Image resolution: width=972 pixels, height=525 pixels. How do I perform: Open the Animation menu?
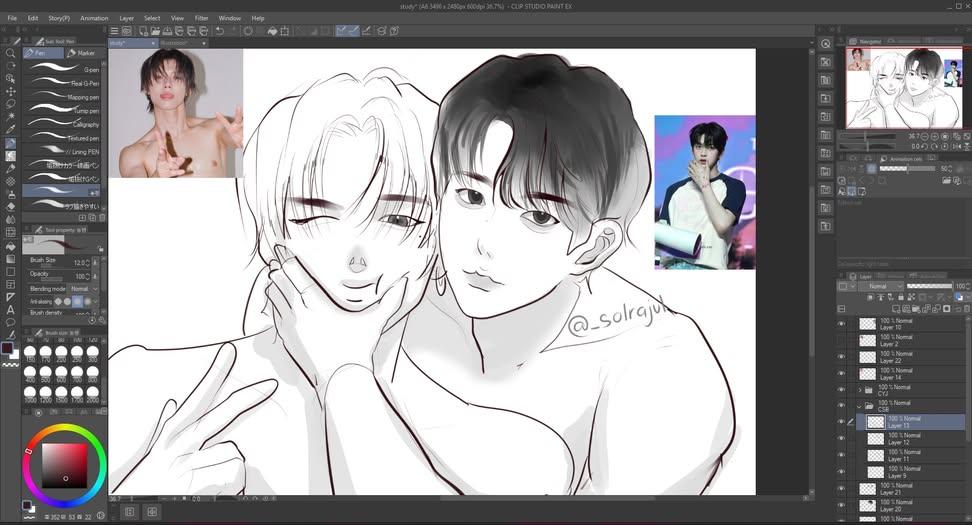(x=94, y=18)
